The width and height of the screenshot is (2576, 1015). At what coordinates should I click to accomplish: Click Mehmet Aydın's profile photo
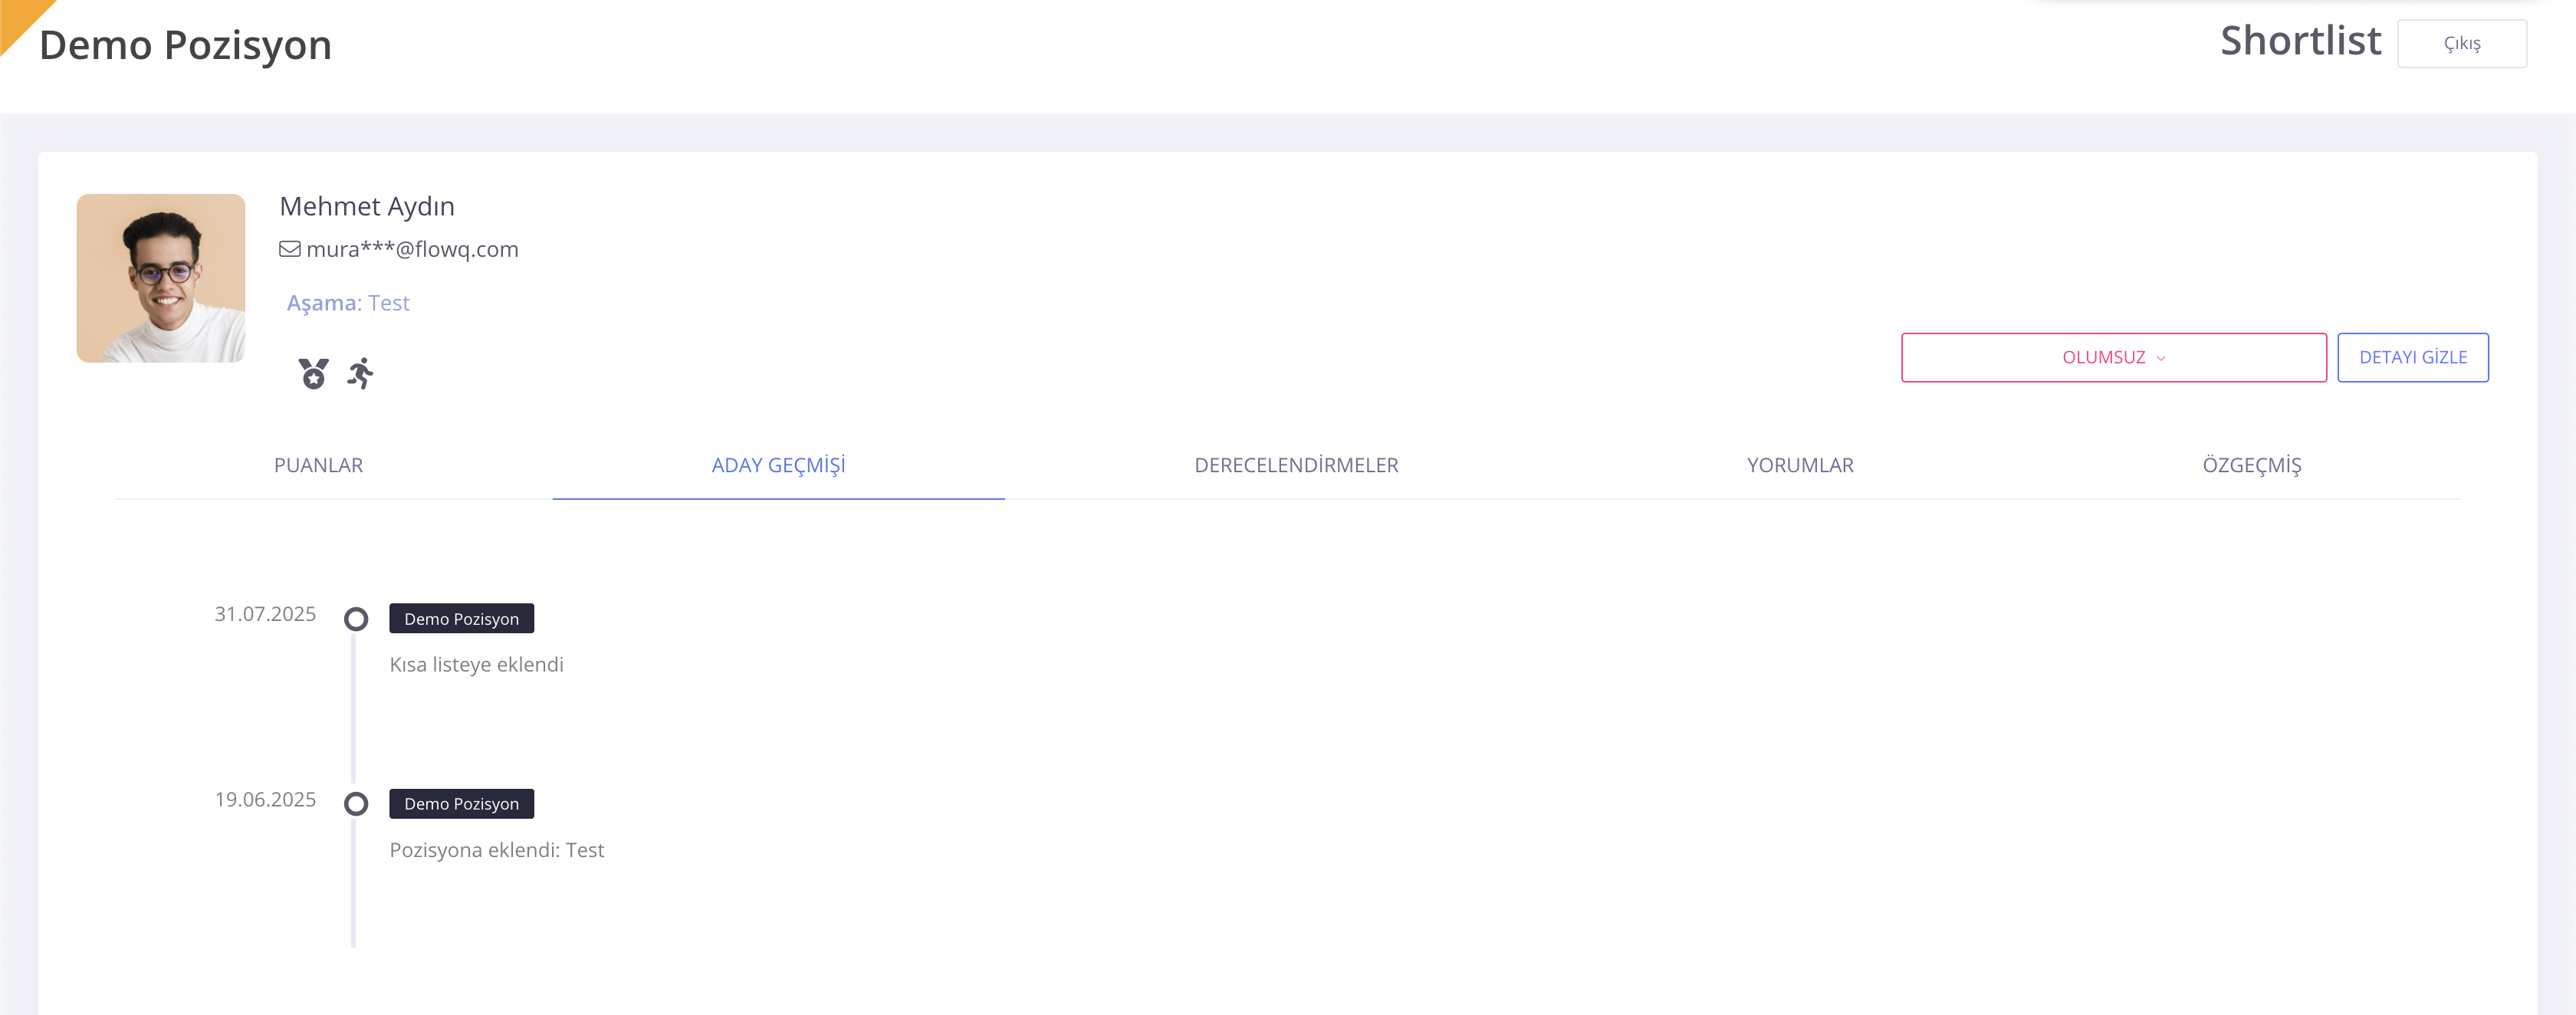click(161, 278)
